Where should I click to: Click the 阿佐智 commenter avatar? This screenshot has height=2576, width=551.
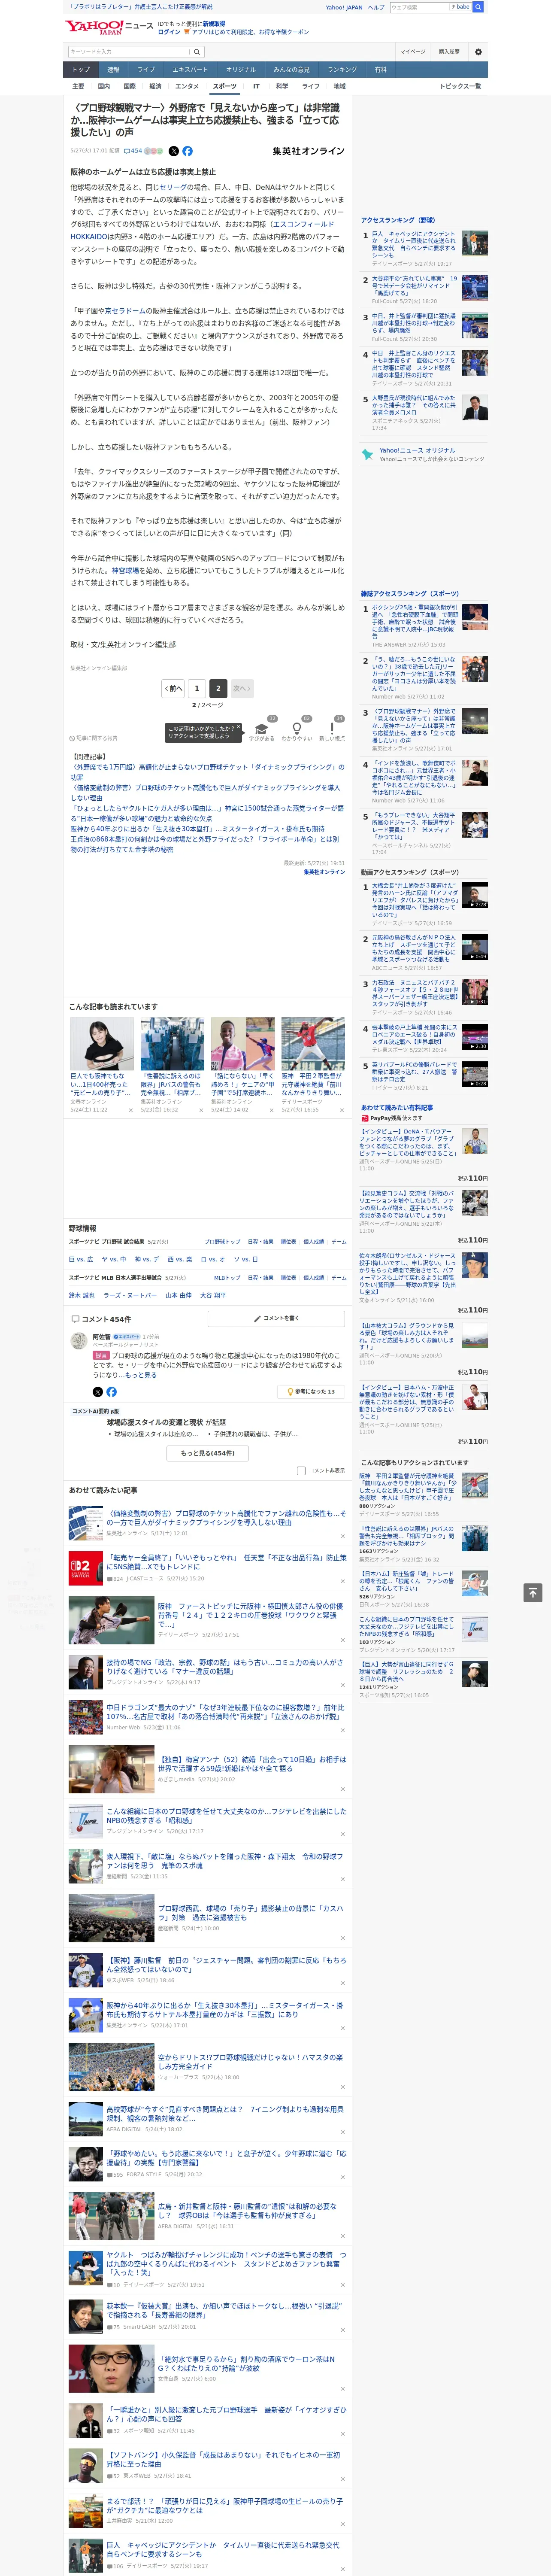pos(78,1340)
